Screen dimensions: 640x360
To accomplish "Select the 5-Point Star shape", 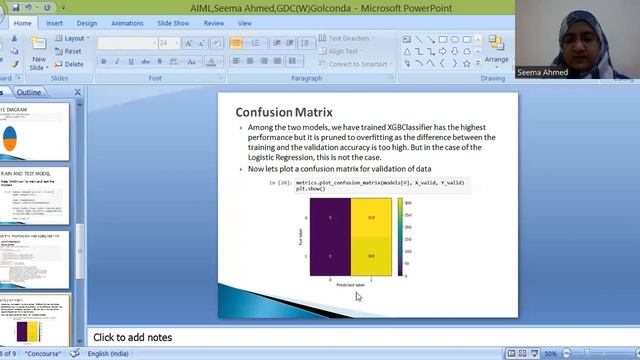I will (467, 64).
